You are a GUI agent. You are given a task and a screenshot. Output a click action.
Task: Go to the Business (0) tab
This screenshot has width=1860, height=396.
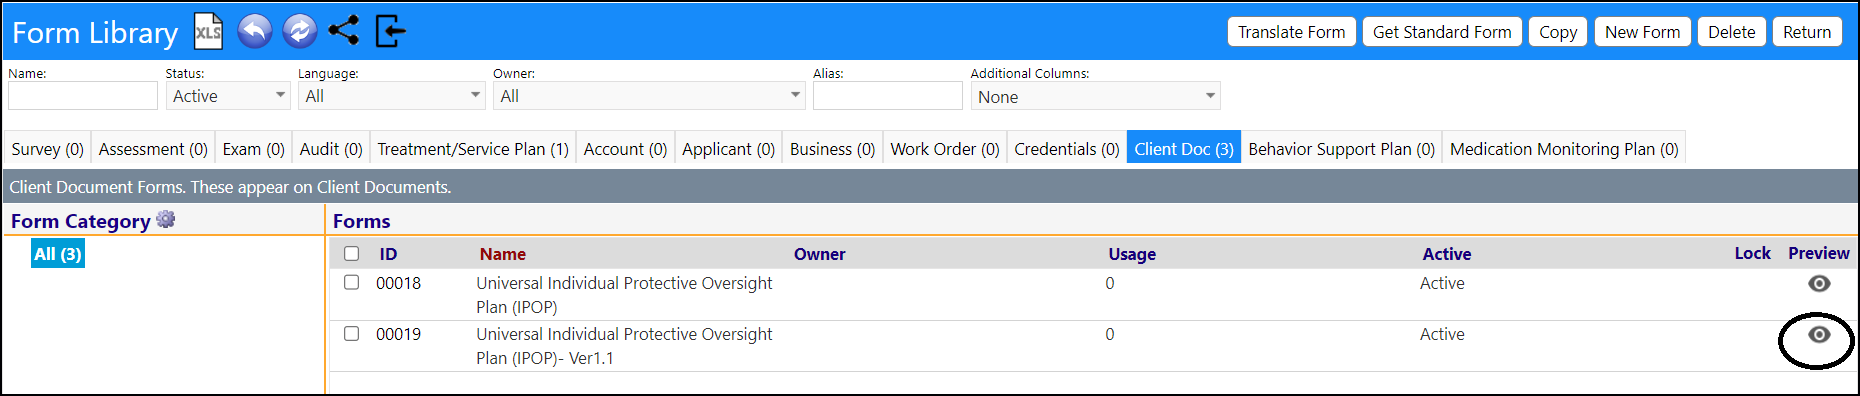coord(832,149)
